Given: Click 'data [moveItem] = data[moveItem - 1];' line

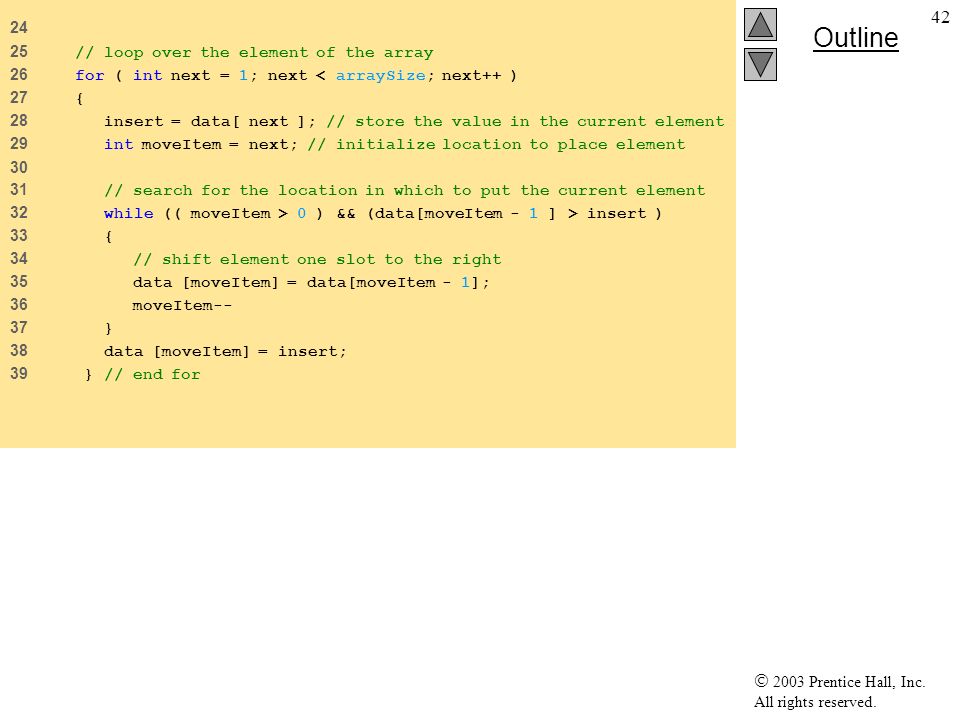Looking at the screenshot, I should [311, 282].
